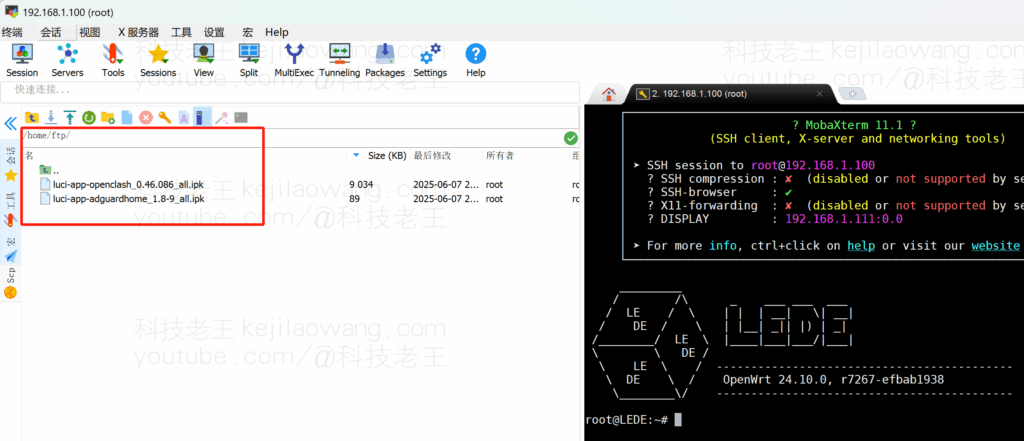Open the Sessions star icon
Screen dimensions: 1024x441
(x=158, y=61)
